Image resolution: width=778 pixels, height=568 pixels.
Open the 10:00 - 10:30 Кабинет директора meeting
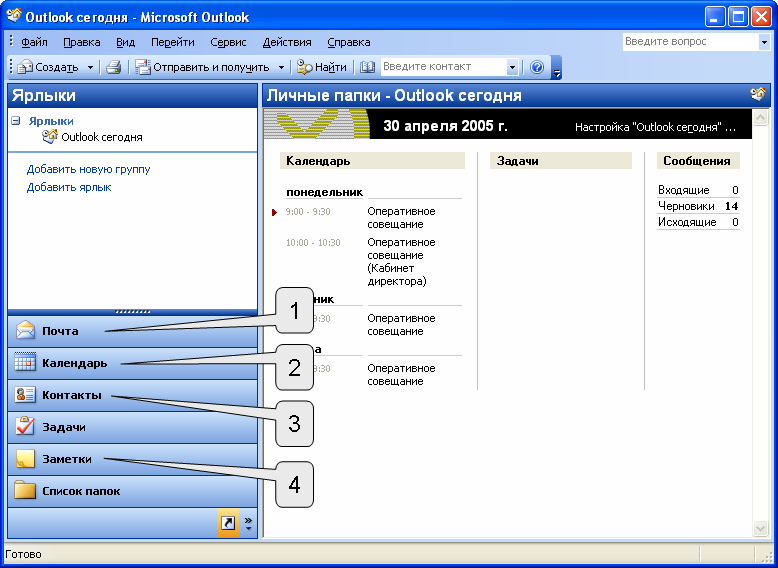pos(401,262)
